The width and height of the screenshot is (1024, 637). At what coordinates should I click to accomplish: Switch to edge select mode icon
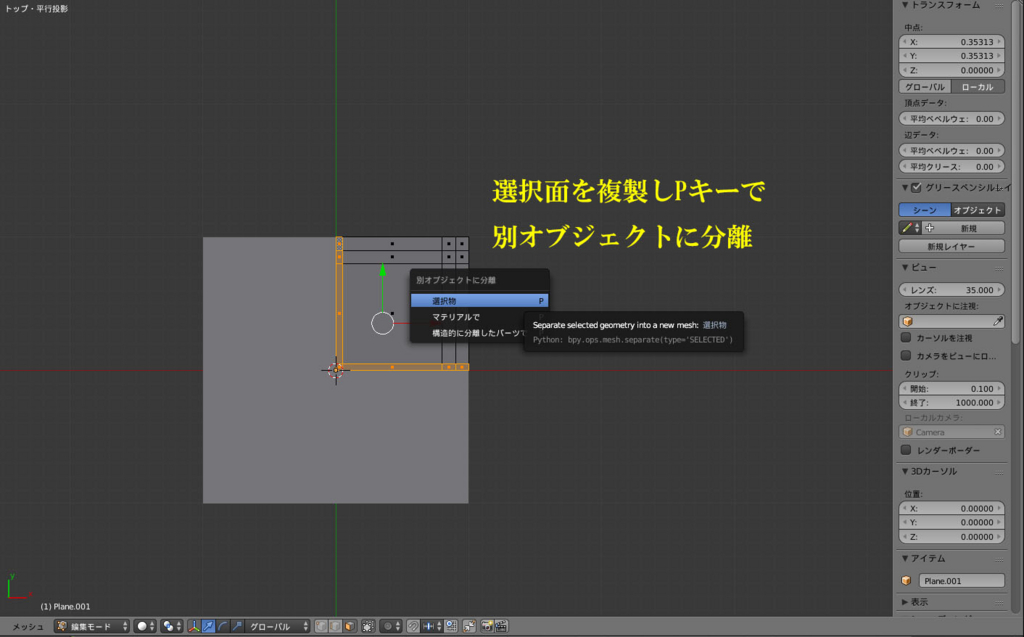pyautogui.click(x=336, y=626)
